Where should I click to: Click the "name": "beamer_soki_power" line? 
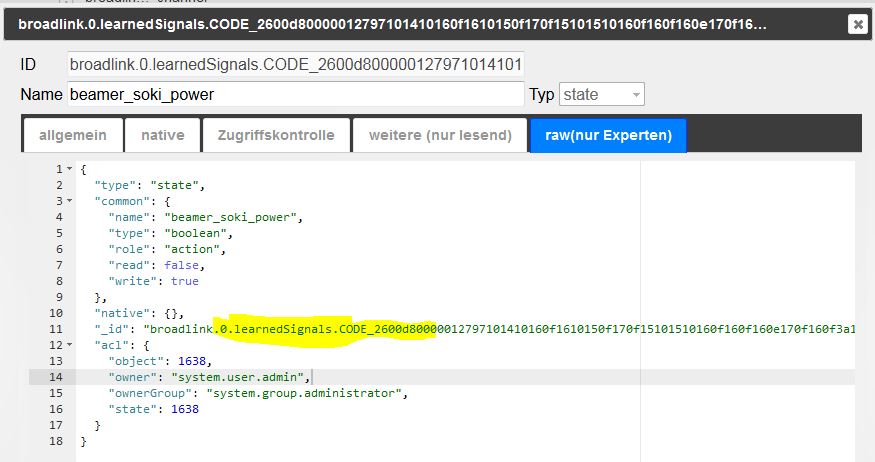pyautogui.click(x=205, y=217)
